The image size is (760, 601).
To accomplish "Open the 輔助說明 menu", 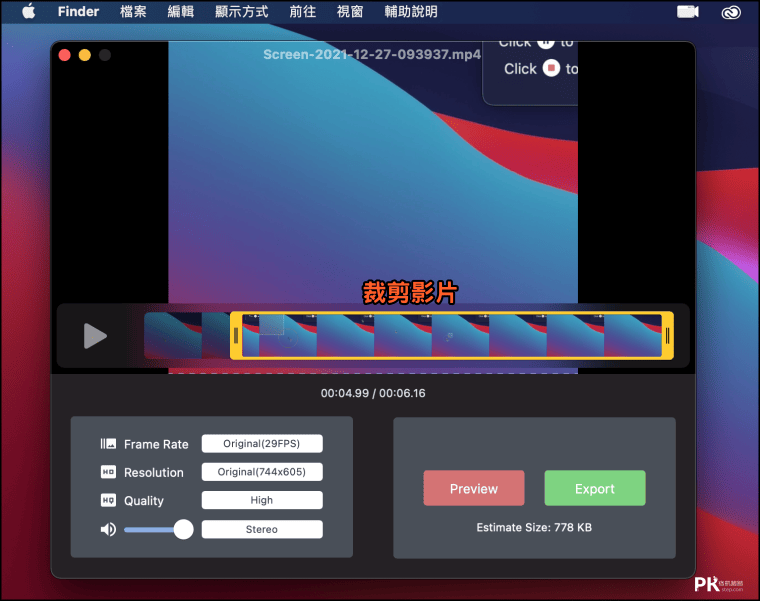I will [x=411, y=11].
